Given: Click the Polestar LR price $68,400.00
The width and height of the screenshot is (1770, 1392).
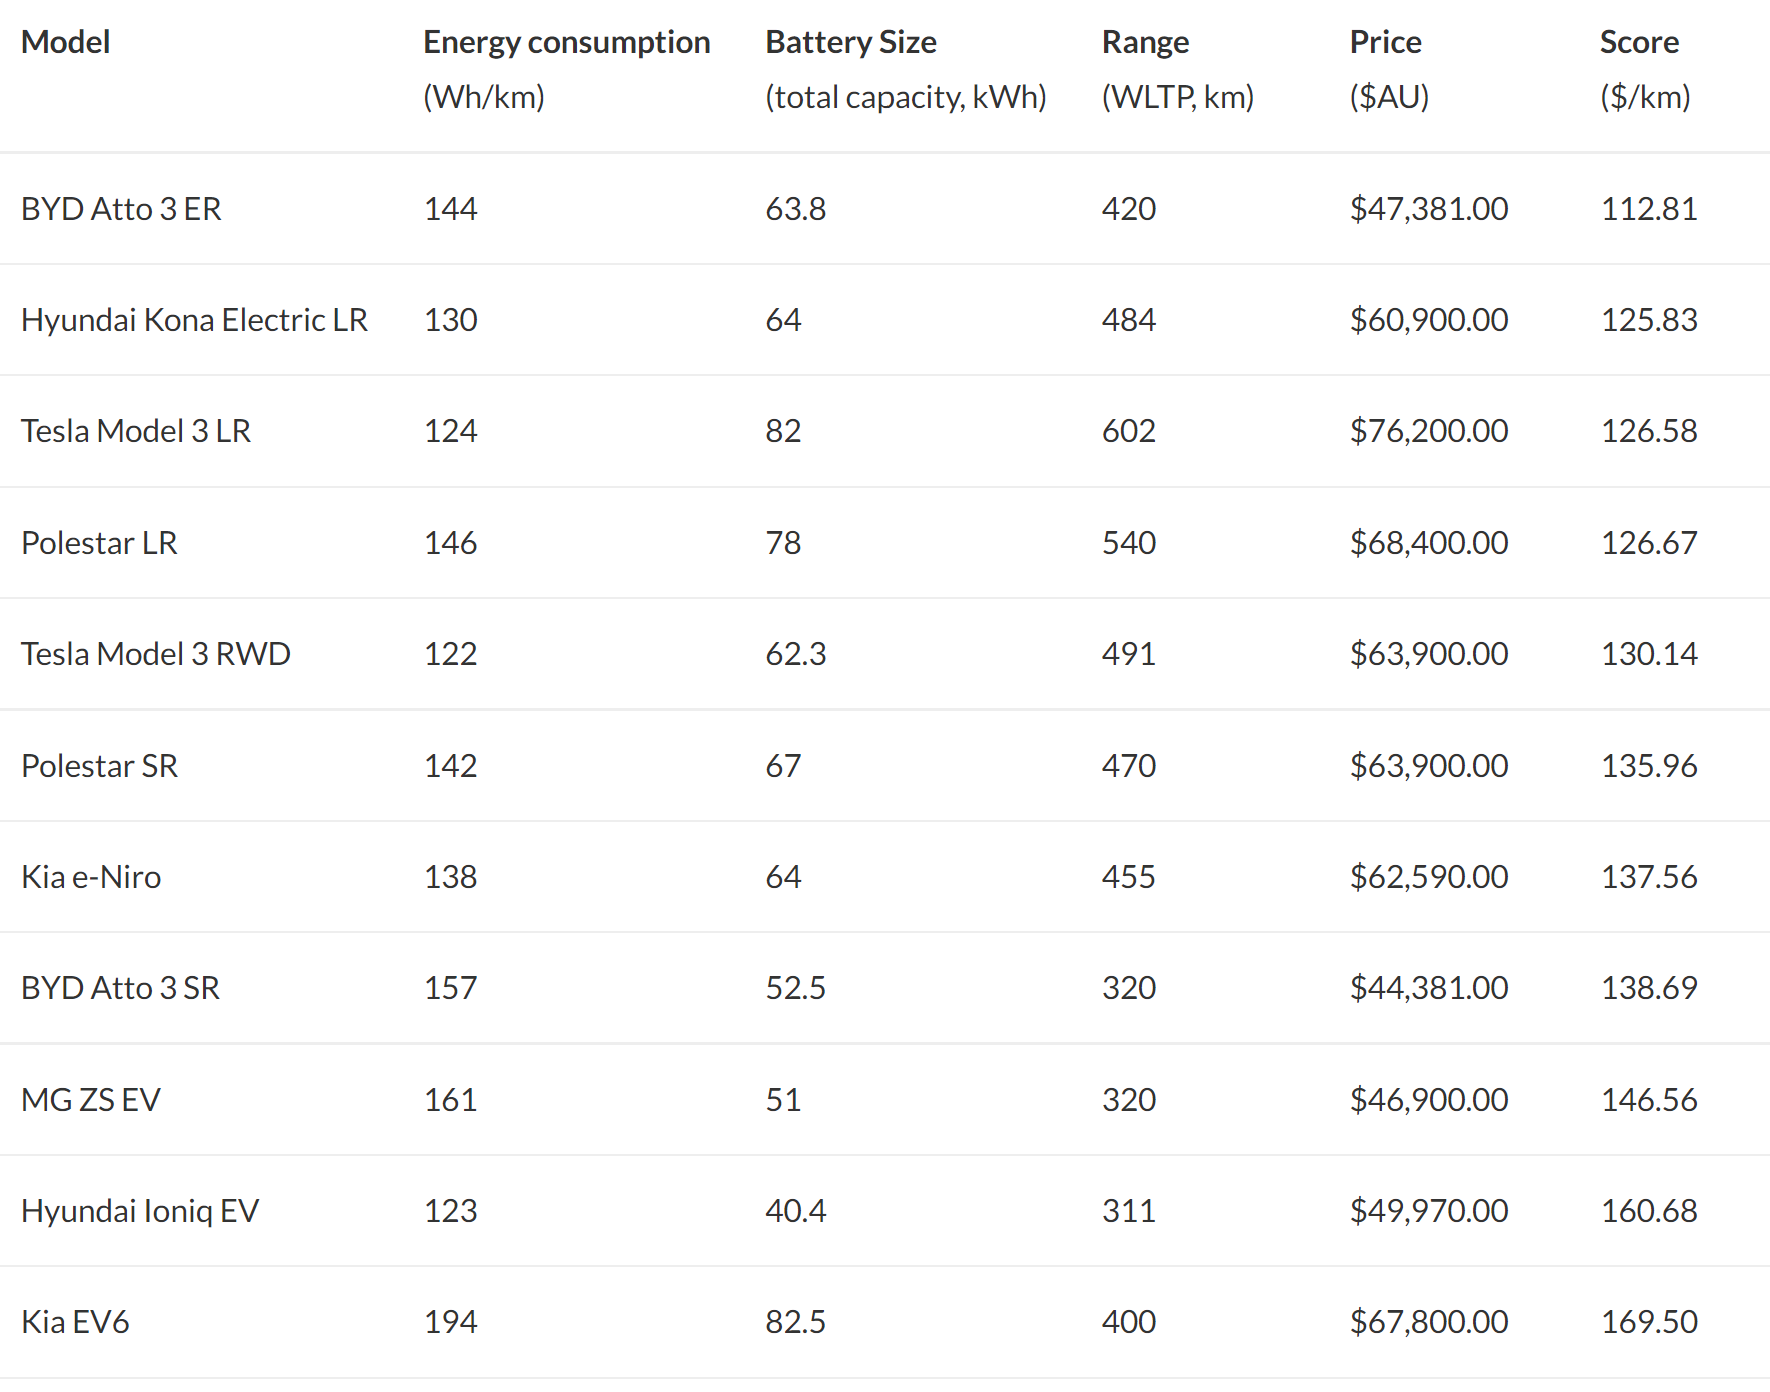Looking at the screenshot, I should pyautogui.click(x=1428, y=543).
